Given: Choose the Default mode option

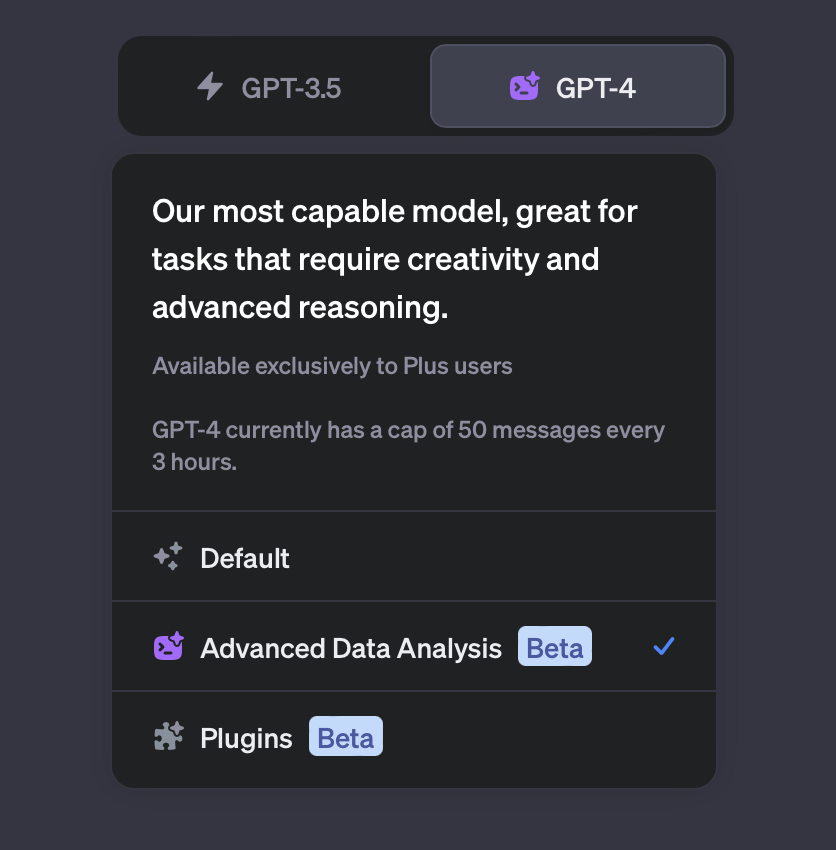Looking at the screenshot, I should [414, 557].
